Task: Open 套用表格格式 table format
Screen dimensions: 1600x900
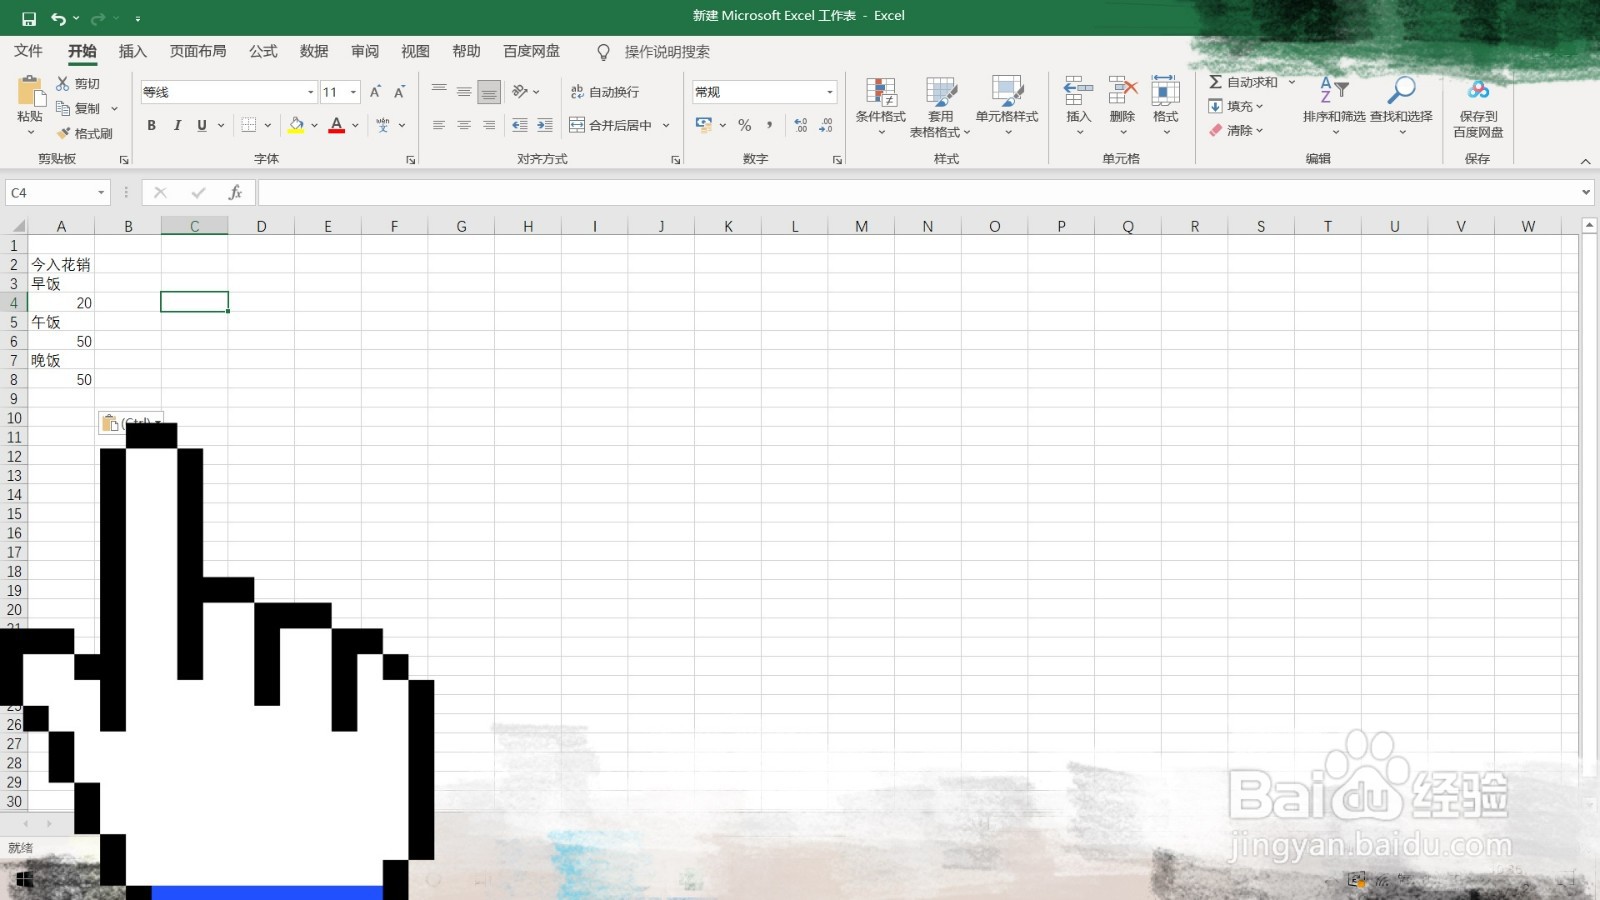Action: pyautogui.click(x=940, y=106)
